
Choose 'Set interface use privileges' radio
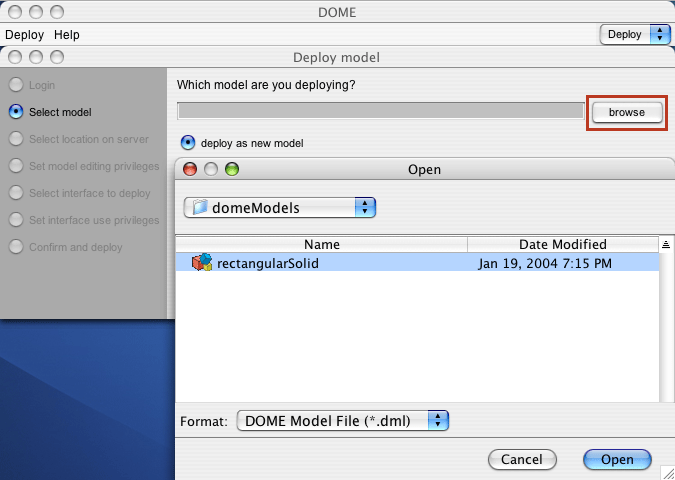(x=16, y=220)
